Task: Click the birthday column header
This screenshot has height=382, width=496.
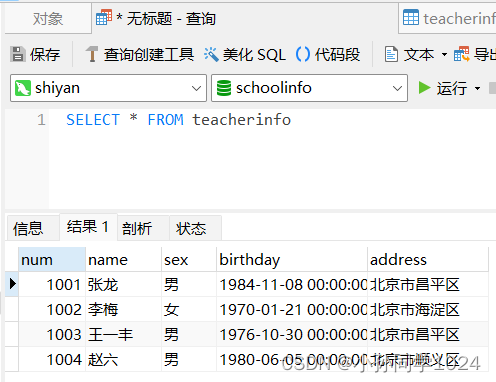Action: tap(292, 260)
